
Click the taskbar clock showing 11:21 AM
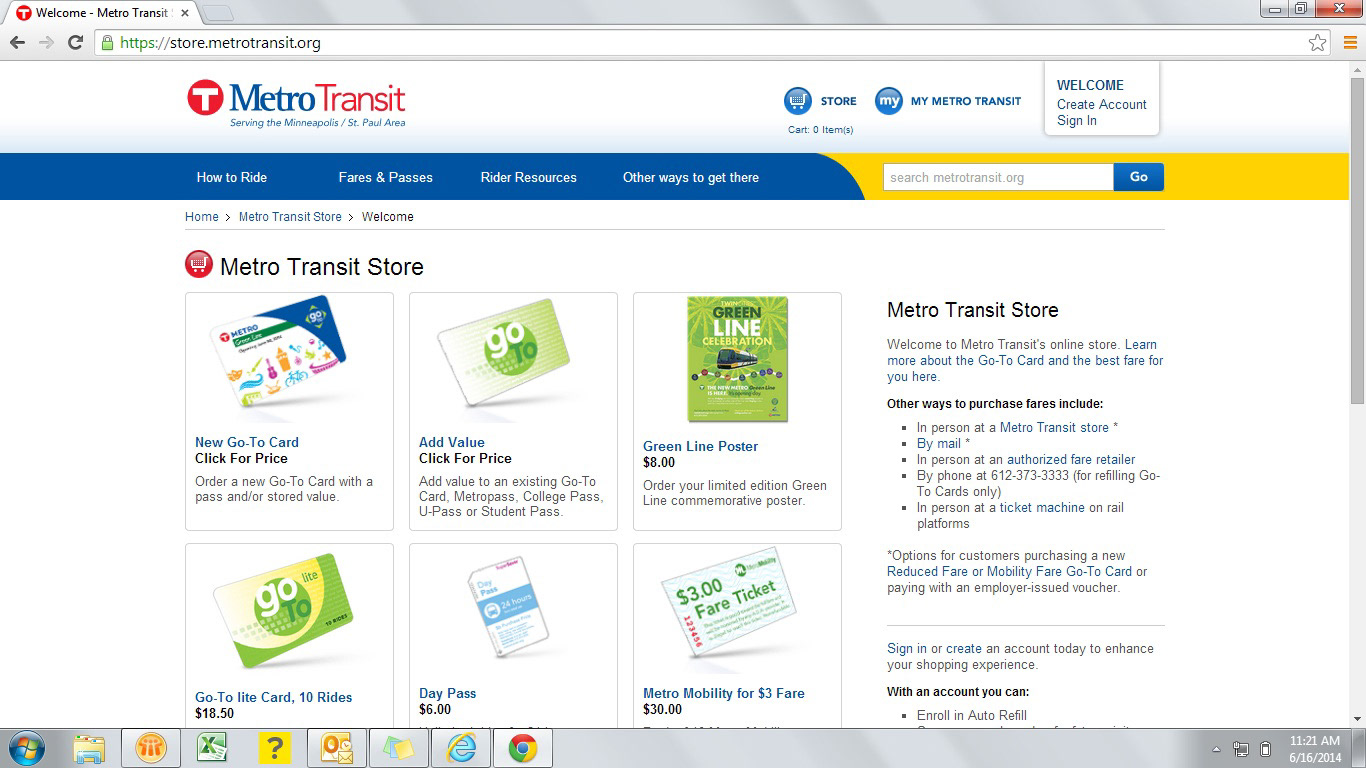point(1315,749)
